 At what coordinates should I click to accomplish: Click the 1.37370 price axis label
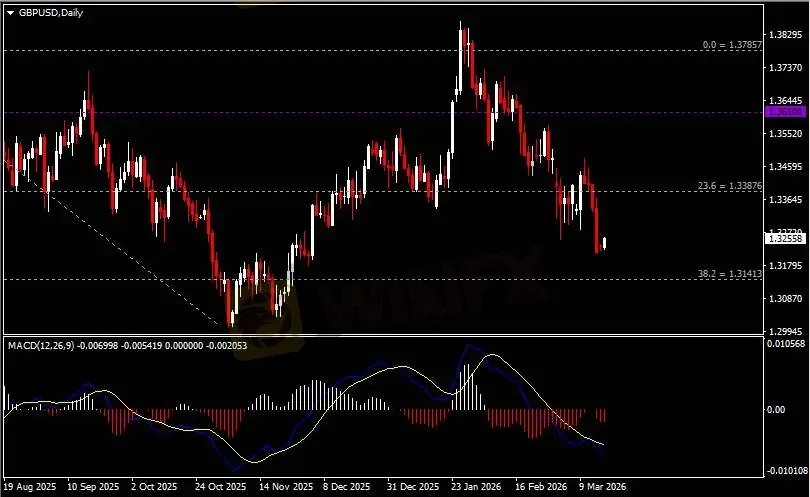(786, 68)
